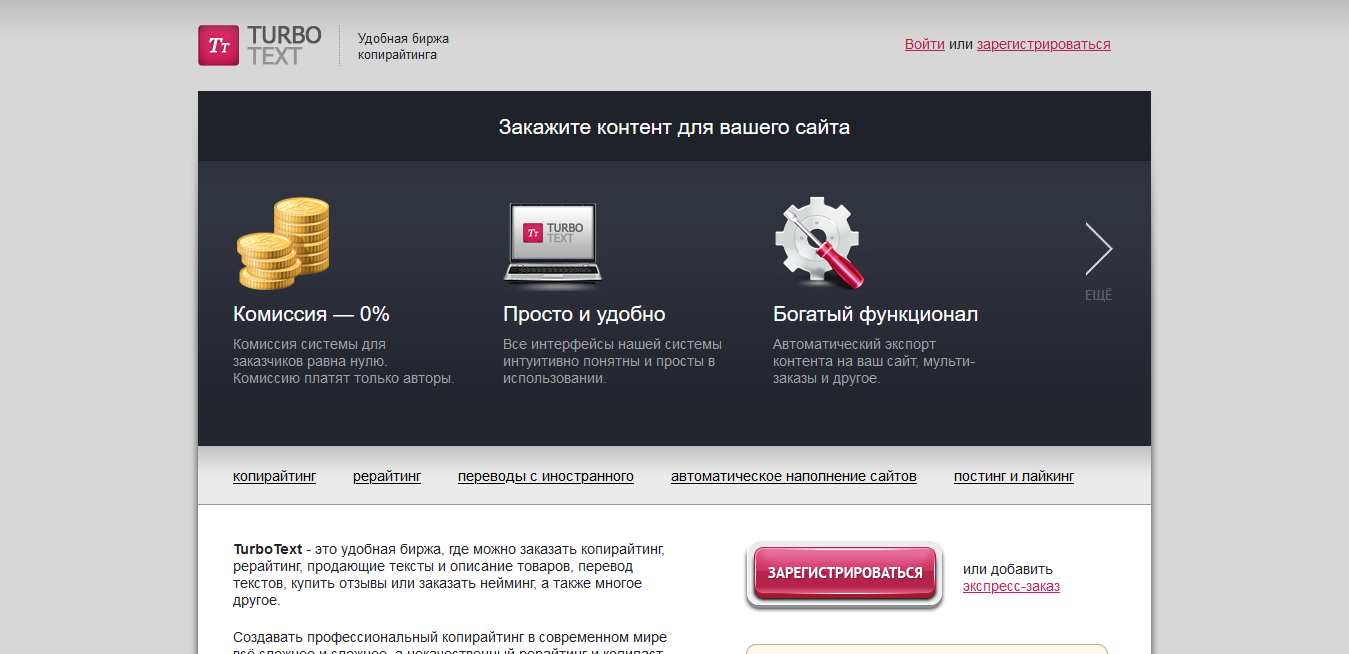Switch to постинг и лайкинг tab
This screenshot has width=1349, height=654.
(x=1013, y=476)
